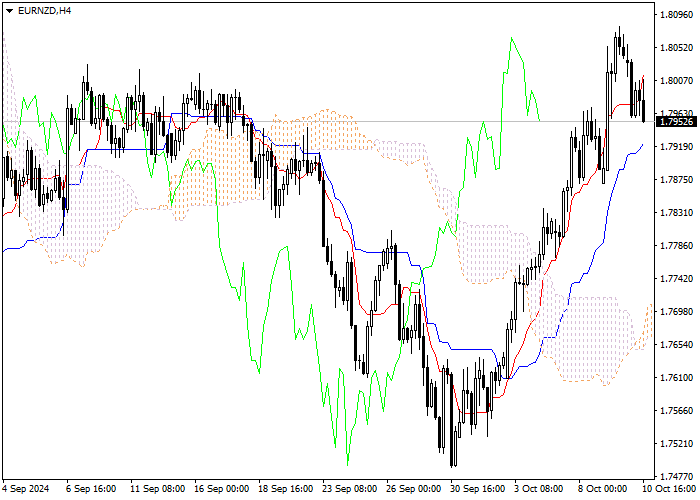700x500 pixels.
Task: Click the 23 Sep 08:00 time label
Action: [x=350, y=489]
